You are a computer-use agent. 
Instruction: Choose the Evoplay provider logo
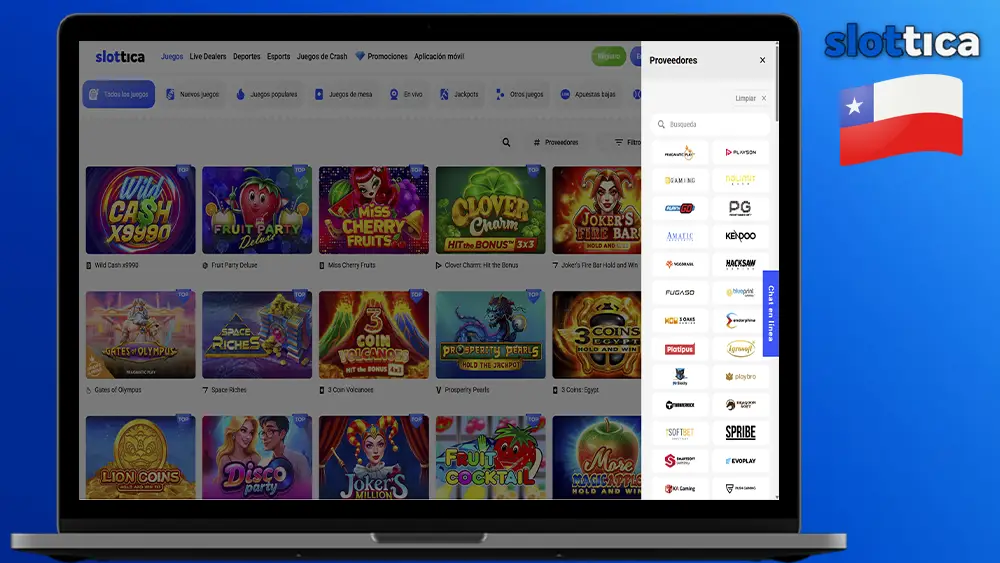click(740, 461)
